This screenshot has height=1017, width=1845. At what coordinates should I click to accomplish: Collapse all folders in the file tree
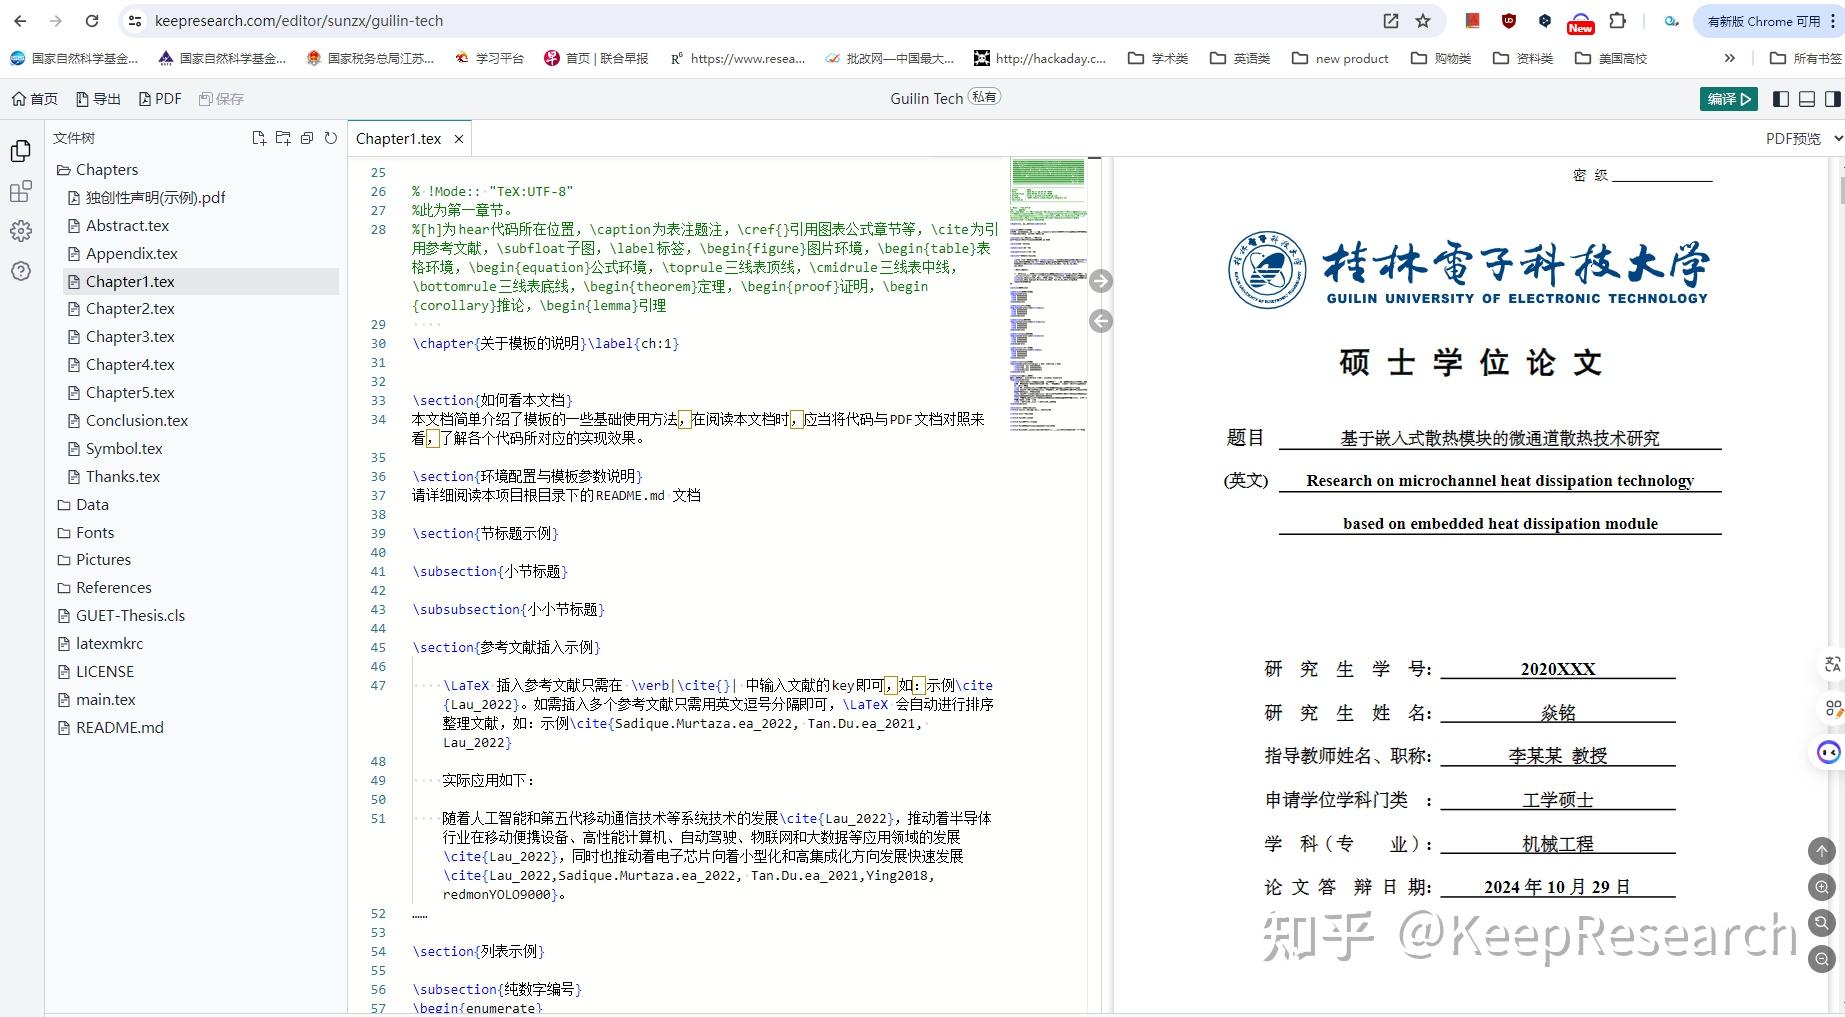(306, 137)
